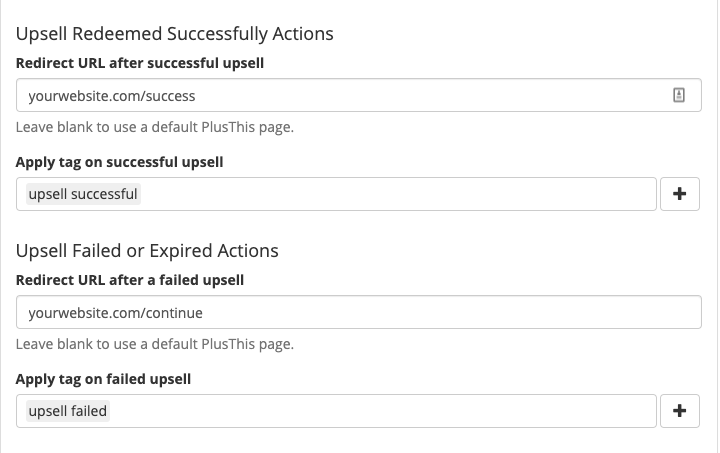The width and height of the screenshot is (720, 453).
Task: Click the empty area of the failed upsell tag field
Action: (382, 411)
